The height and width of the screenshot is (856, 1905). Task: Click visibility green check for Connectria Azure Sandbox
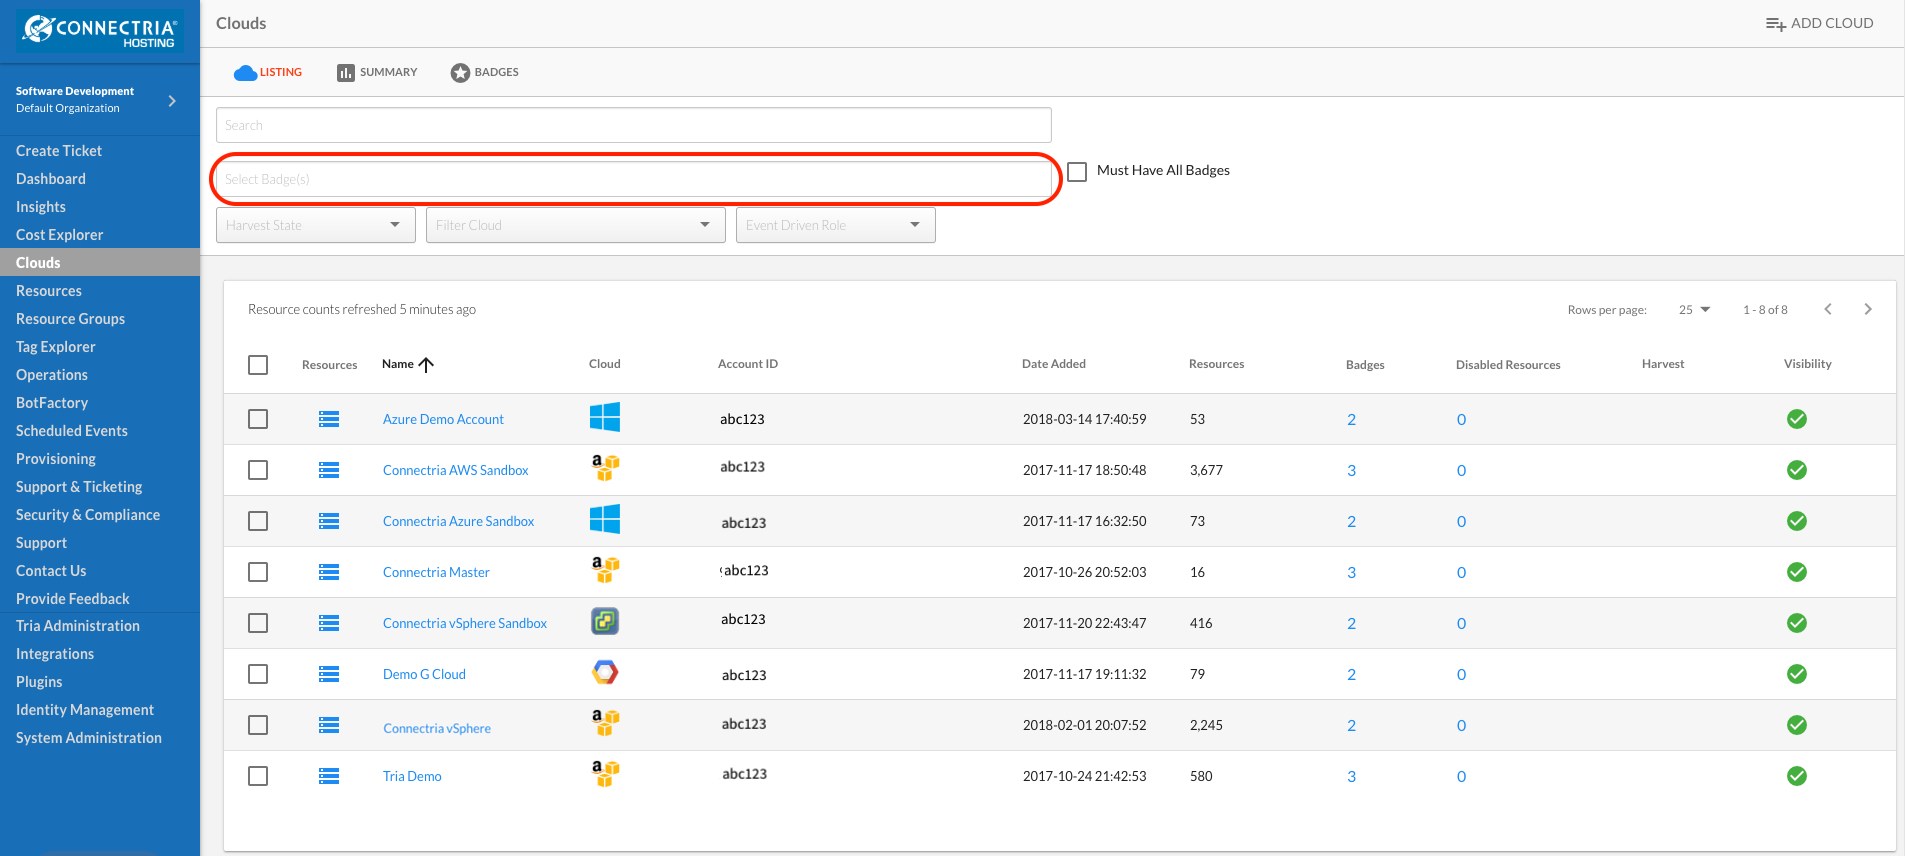click(1797, 521)
